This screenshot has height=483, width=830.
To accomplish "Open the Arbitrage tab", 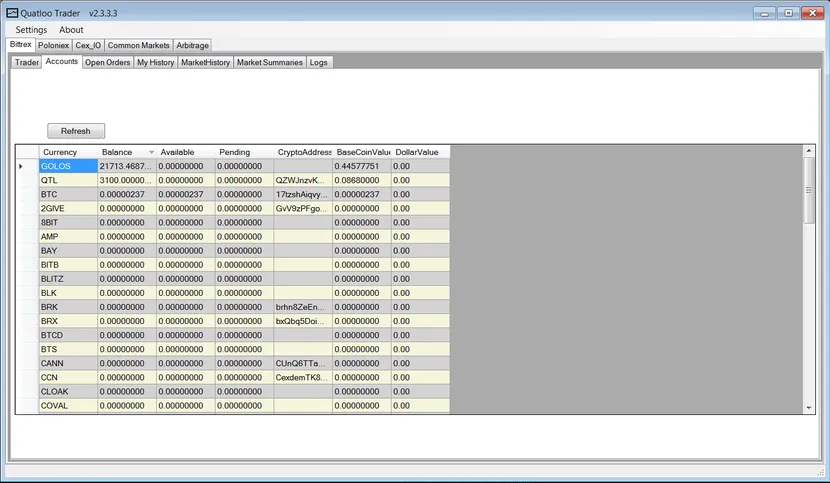I will [x=193, y=46].
